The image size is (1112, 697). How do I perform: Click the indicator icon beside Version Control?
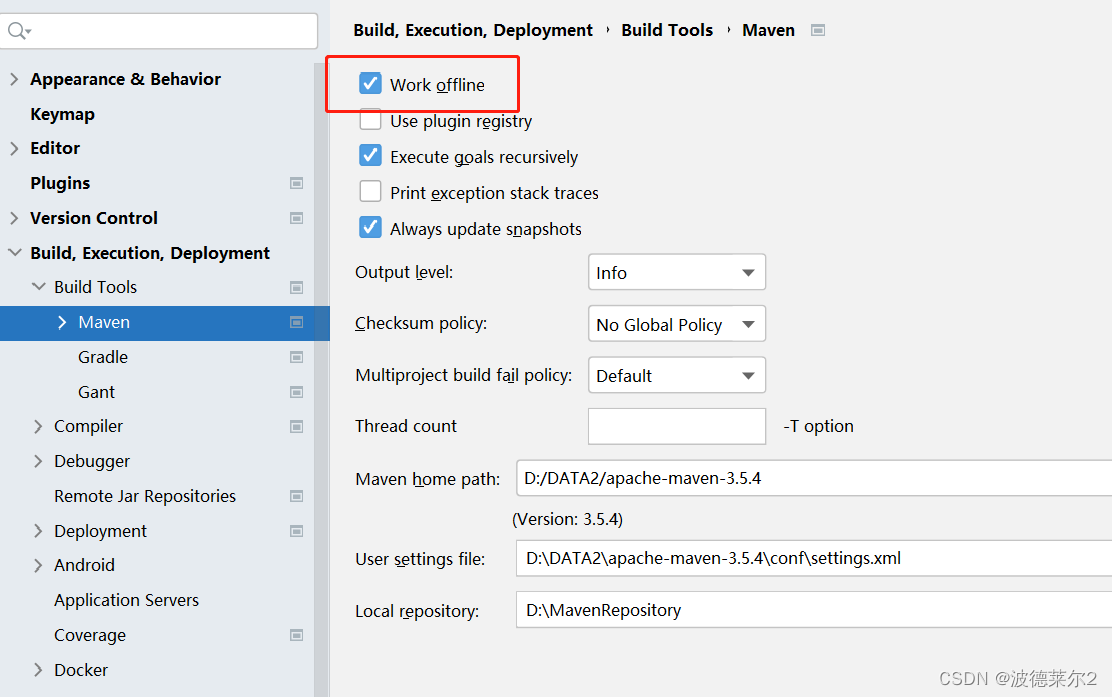(x=297, y=218)
